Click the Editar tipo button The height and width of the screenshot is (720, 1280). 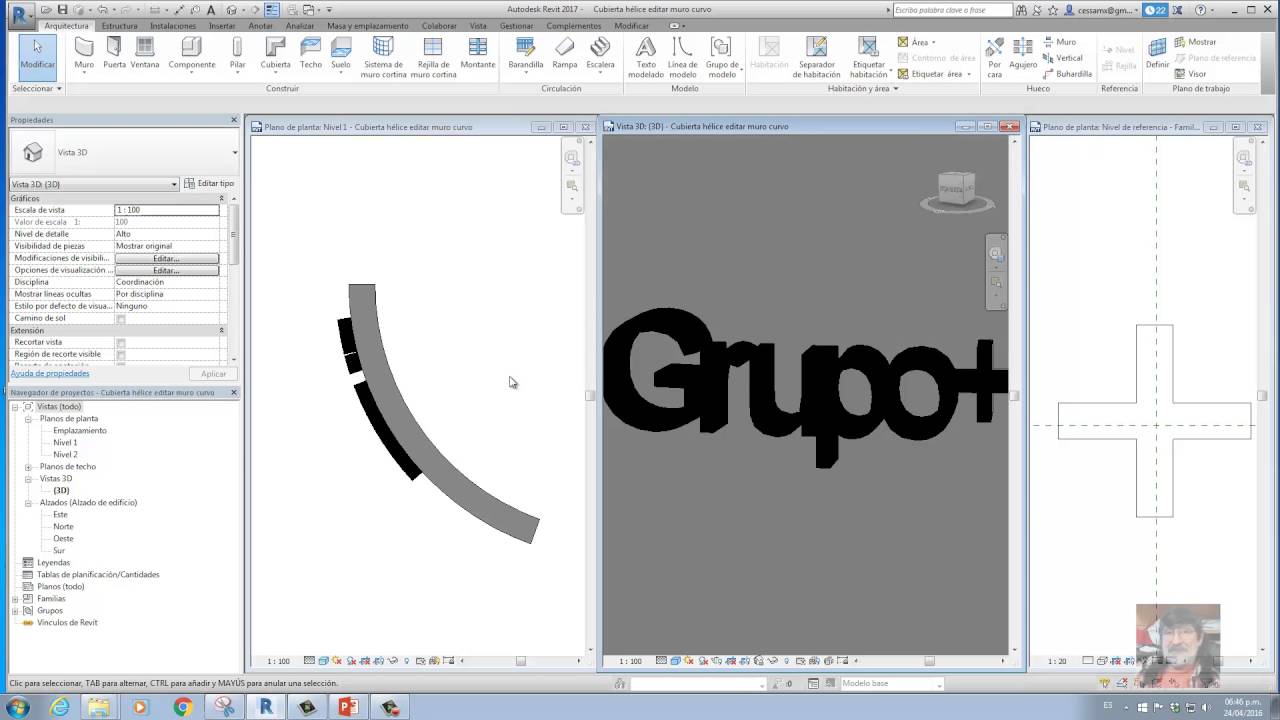[210, 184]
